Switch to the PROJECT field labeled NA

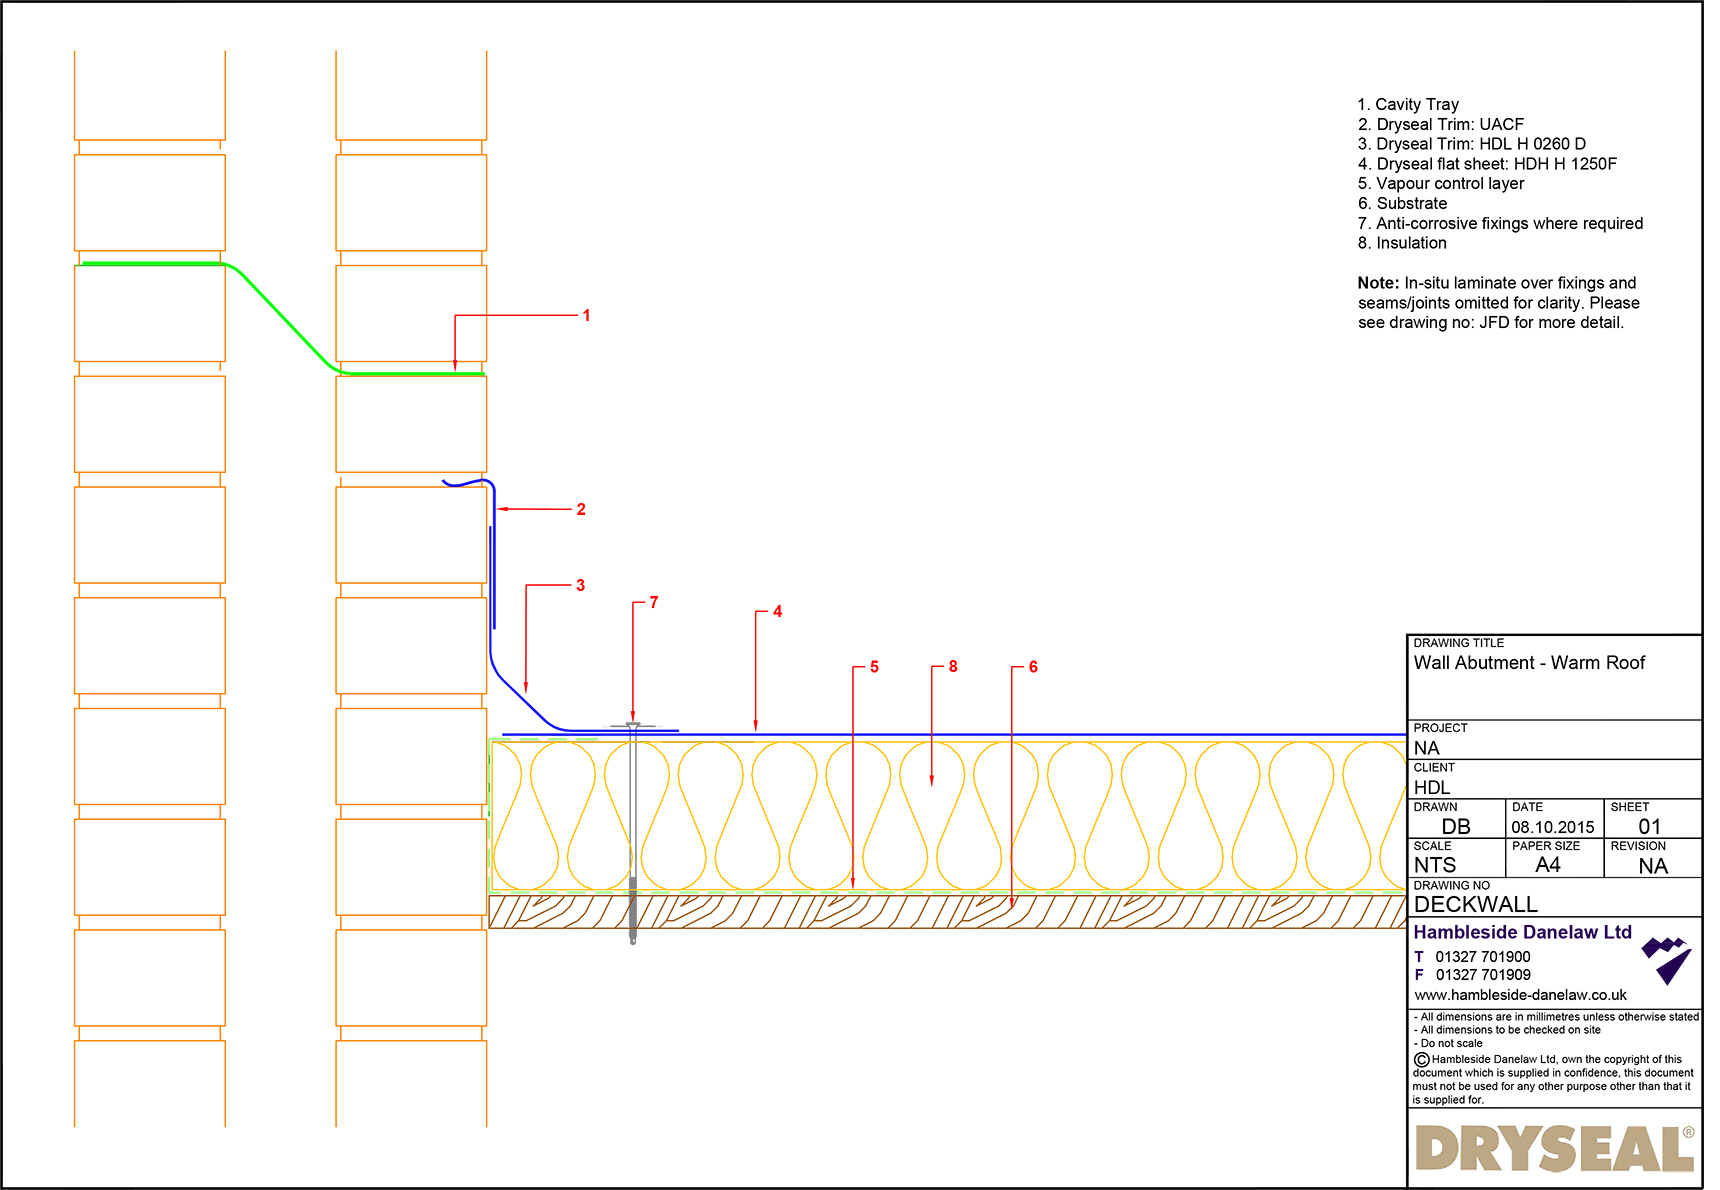coord(1426,748)
